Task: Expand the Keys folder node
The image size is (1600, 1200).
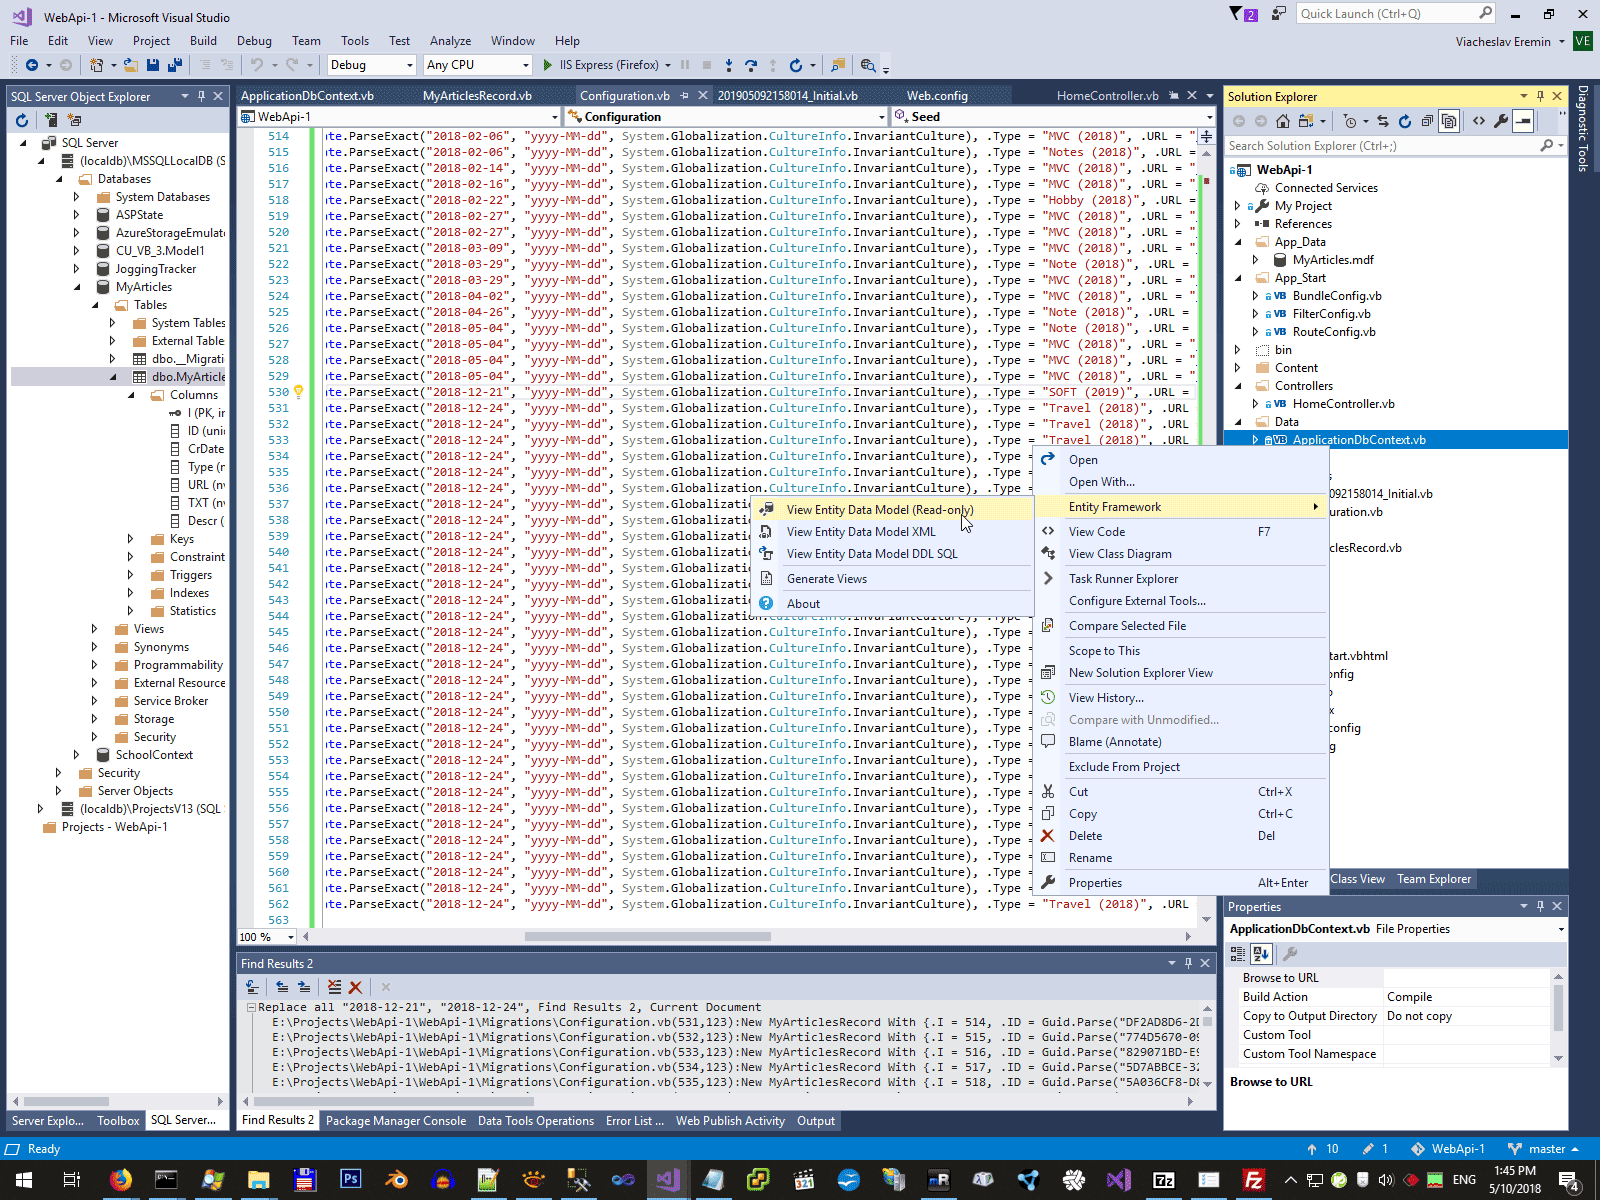Action: 130,539
